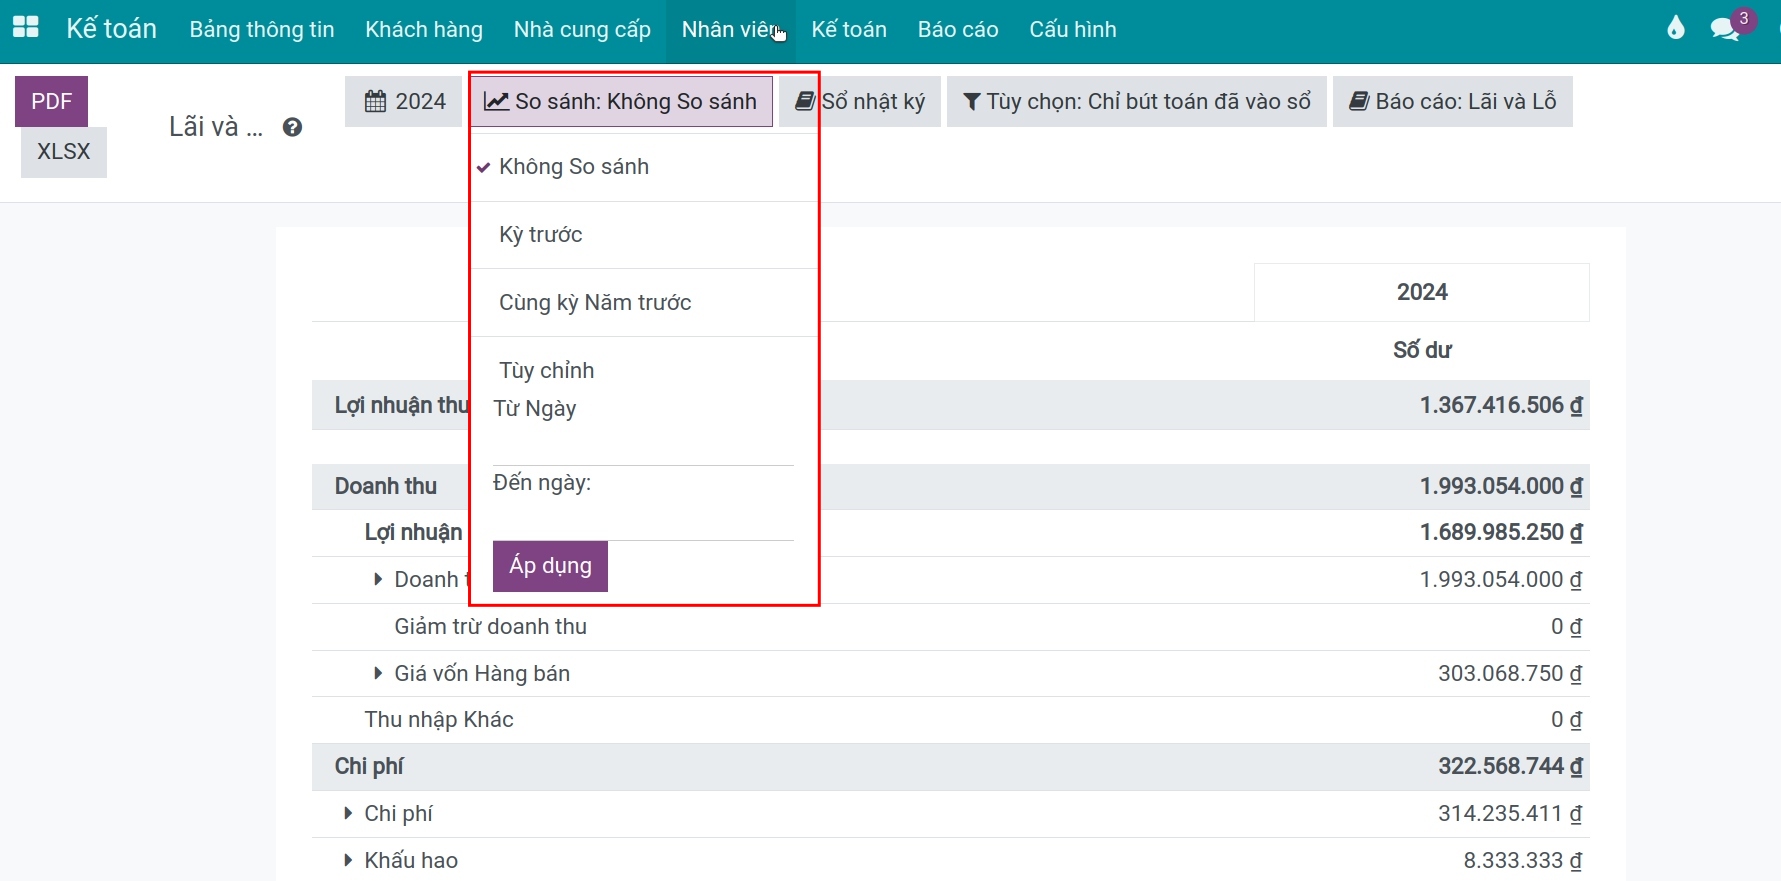1781x881 pixels.
Task: Open Tùy chọn options filter
Action: [x=1136, y=101]
